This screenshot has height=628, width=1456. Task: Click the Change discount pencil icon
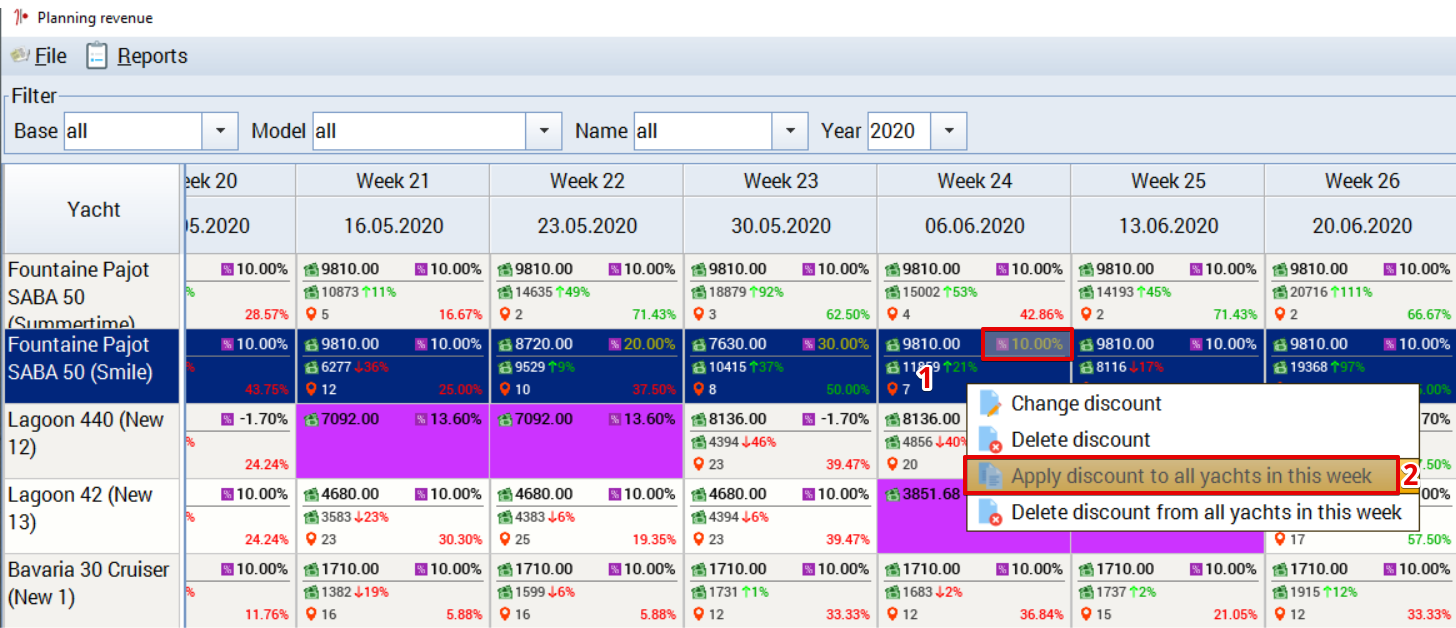(x=990, y=404)
